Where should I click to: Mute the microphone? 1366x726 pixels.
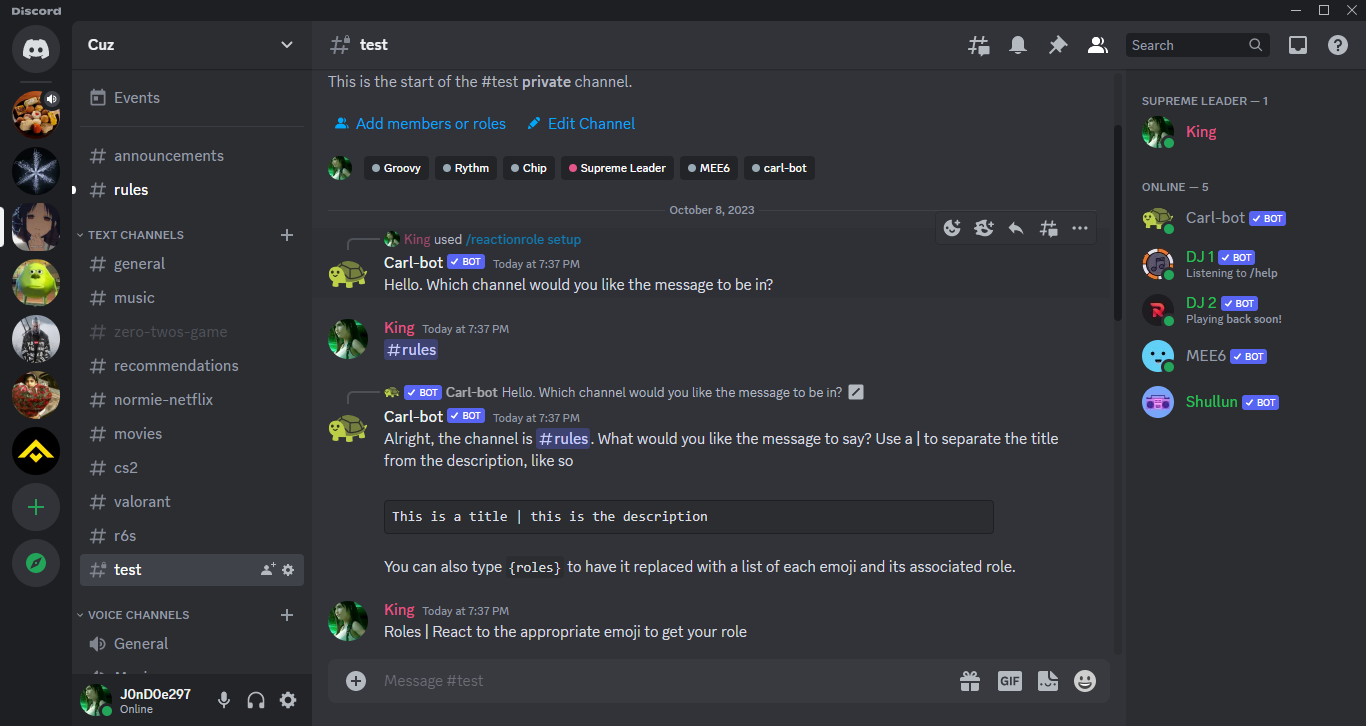coord(224,700)
